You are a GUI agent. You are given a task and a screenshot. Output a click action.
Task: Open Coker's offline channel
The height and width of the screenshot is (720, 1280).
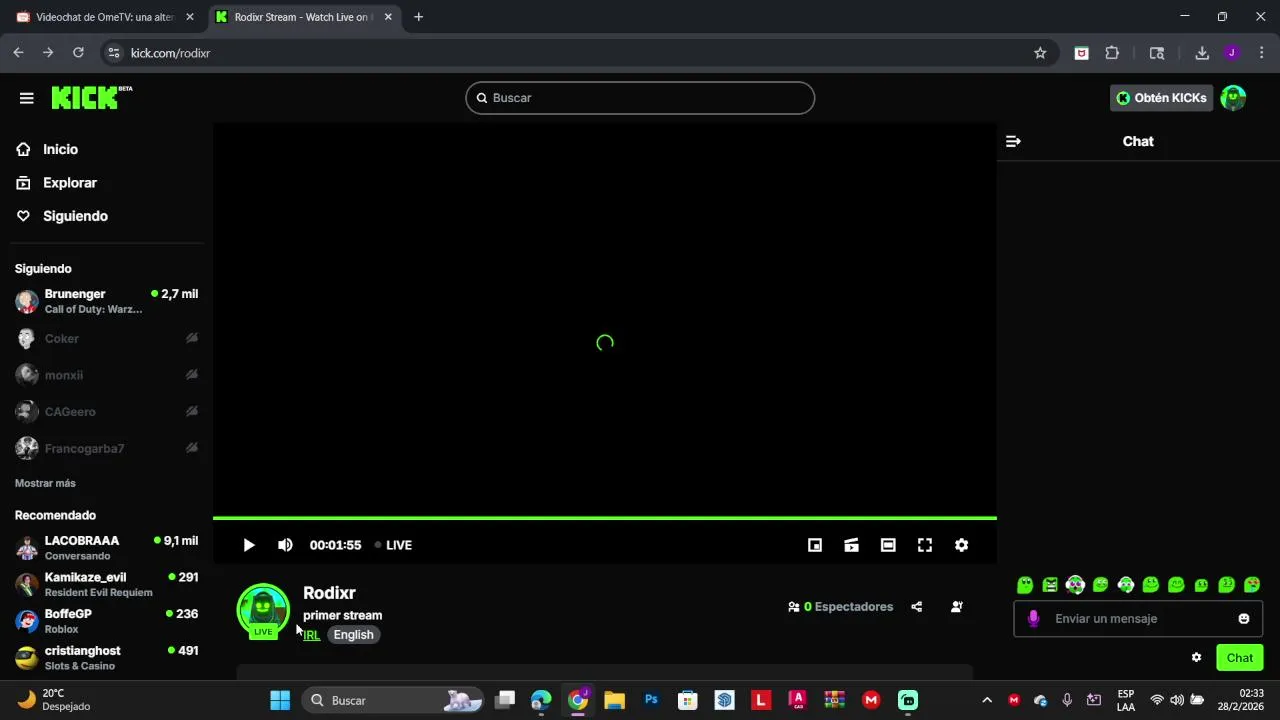(x=106, y=339)
